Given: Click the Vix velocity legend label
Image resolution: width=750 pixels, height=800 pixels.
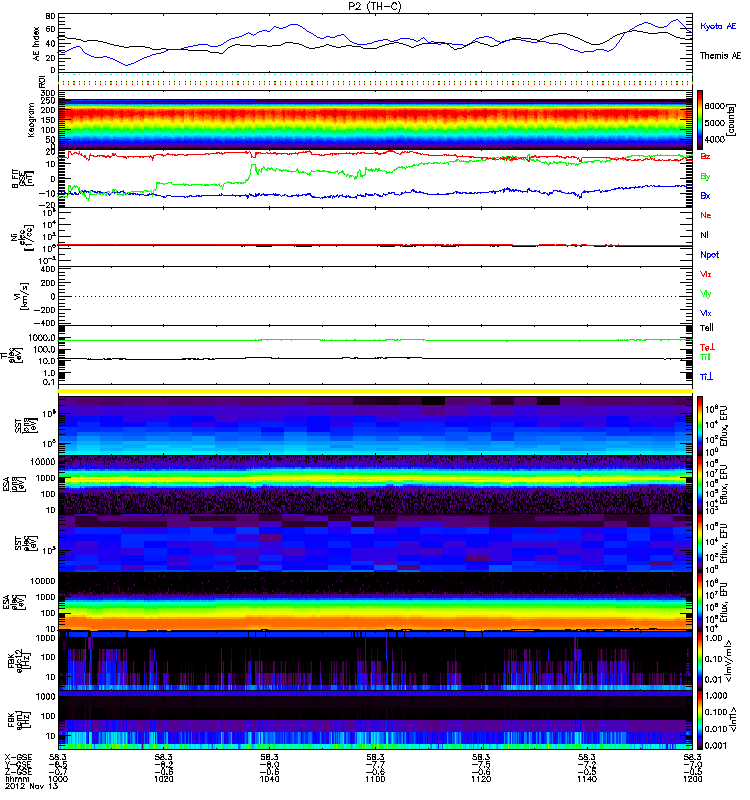Looking at the screenshot, I should pyautogui.click(x=707, y=313).
